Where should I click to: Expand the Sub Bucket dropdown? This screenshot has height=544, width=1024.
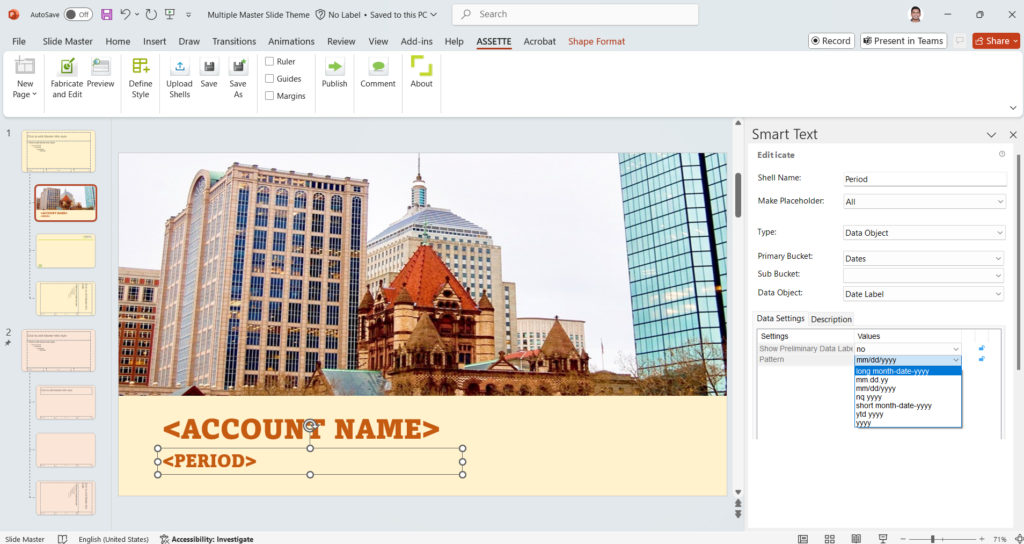point(999,276)
